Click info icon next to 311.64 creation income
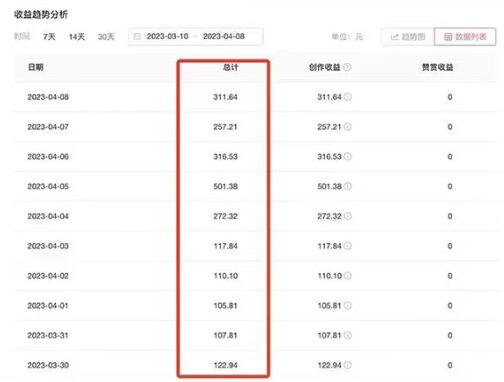504x382 pixels. [x=348, y=97]
